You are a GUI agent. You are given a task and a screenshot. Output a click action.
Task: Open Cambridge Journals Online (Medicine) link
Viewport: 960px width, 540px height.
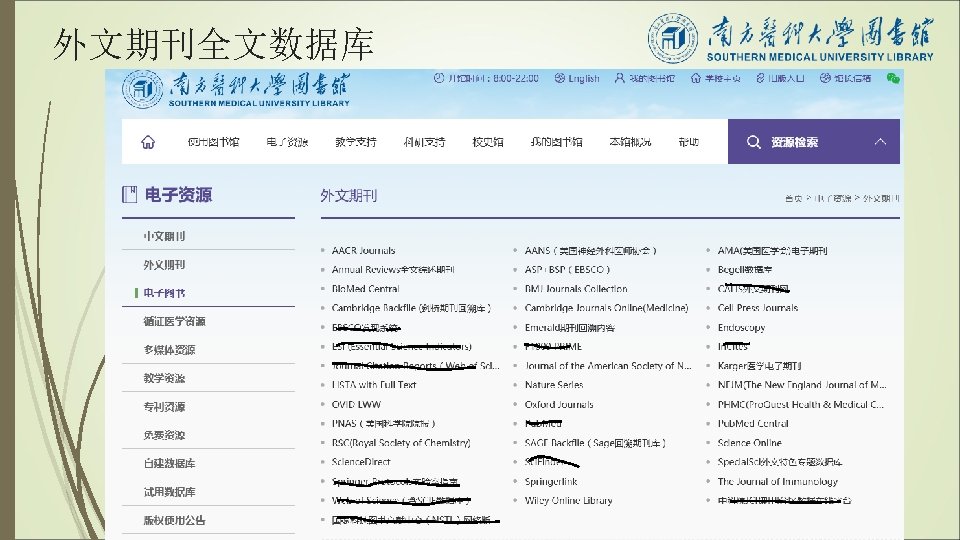click(x=607, y=308)
